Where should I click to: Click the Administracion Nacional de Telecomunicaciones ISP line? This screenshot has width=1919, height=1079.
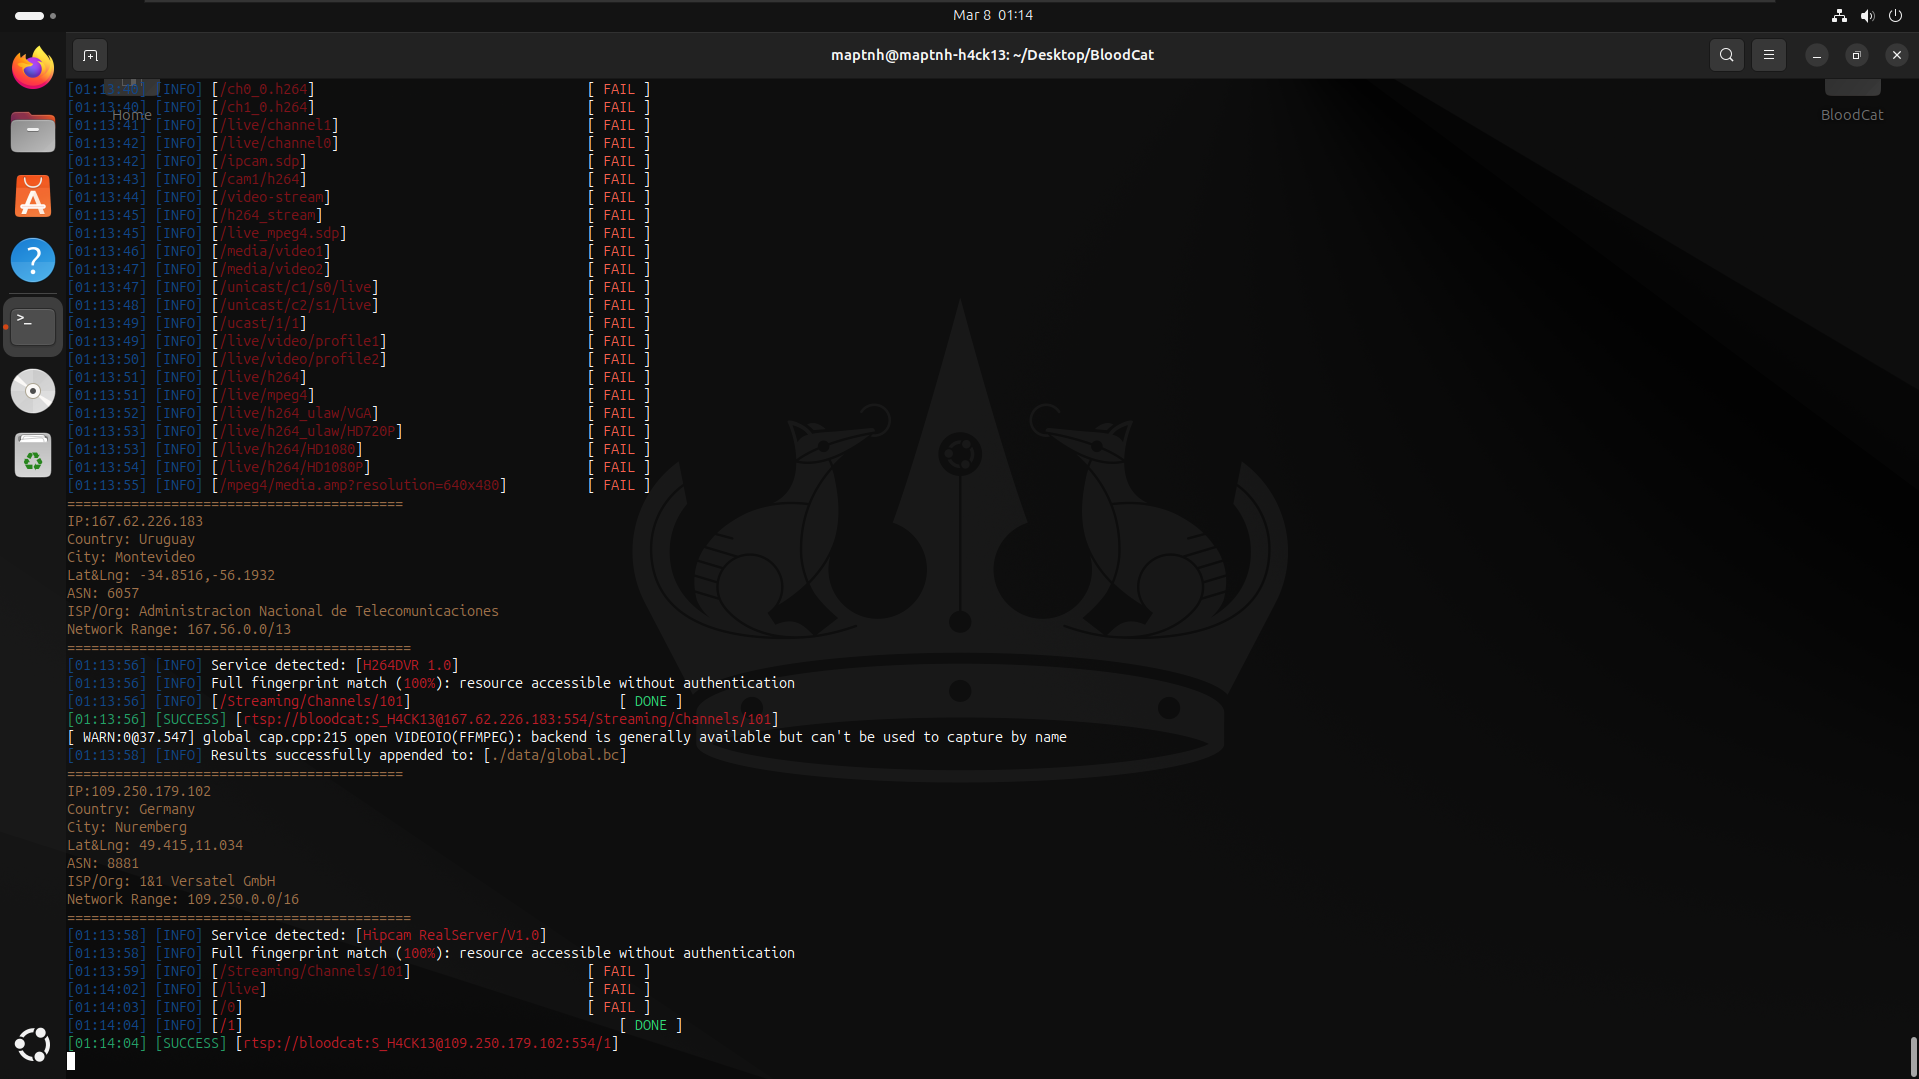(x=283, y=611)
